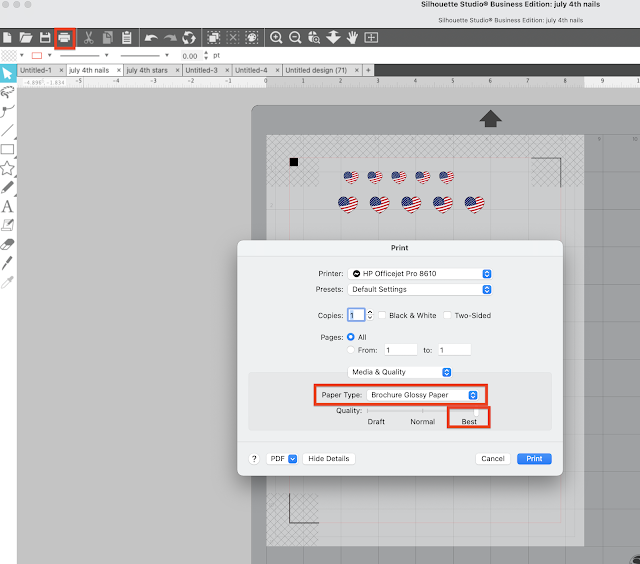The height and width of the screenshot is (564, 640).
Task: Choose the zoom selection tool icon
Action: click(314, 38)
